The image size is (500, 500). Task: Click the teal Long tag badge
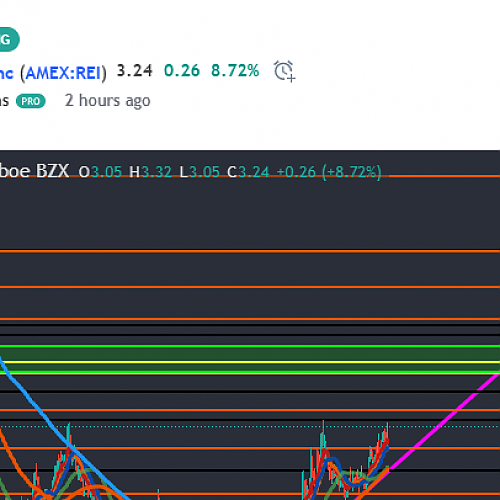pyautogui.click(x=8, y=39)
